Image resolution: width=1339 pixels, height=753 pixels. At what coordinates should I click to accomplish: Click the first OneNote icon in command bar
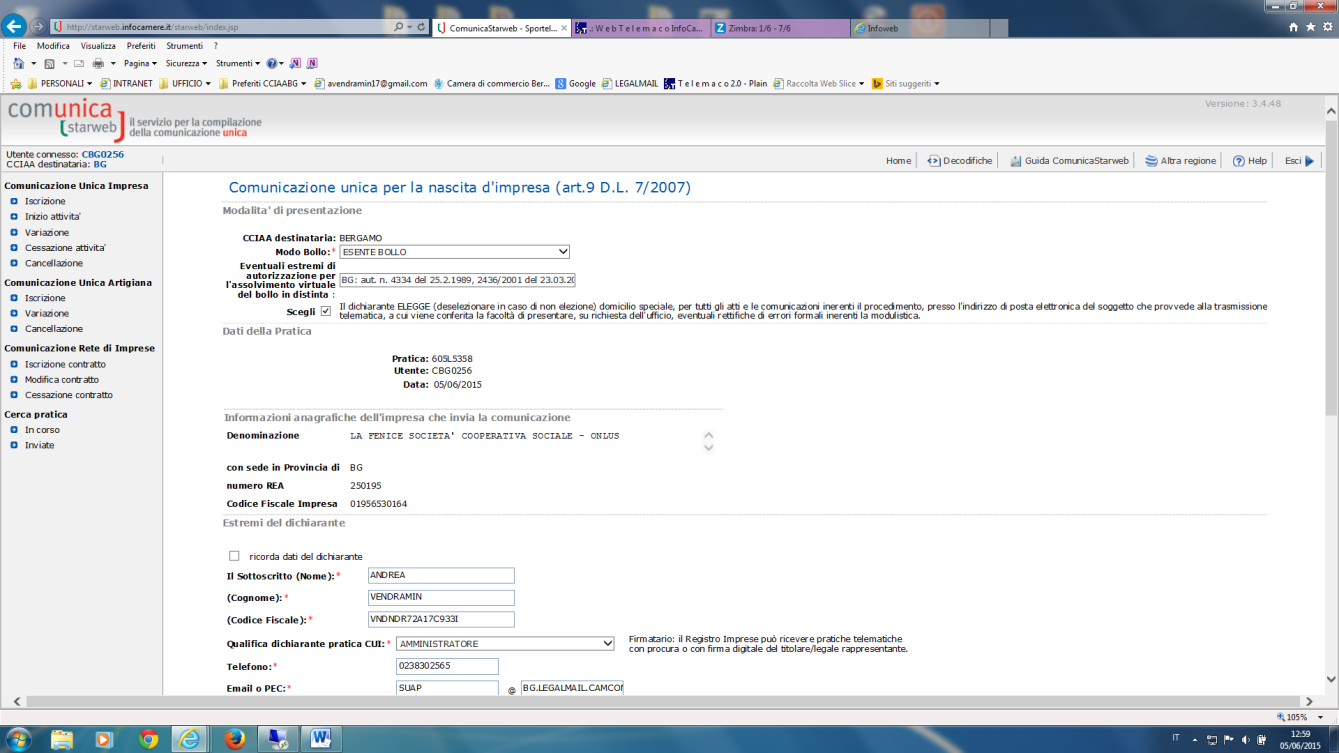[x=297, y=63]
